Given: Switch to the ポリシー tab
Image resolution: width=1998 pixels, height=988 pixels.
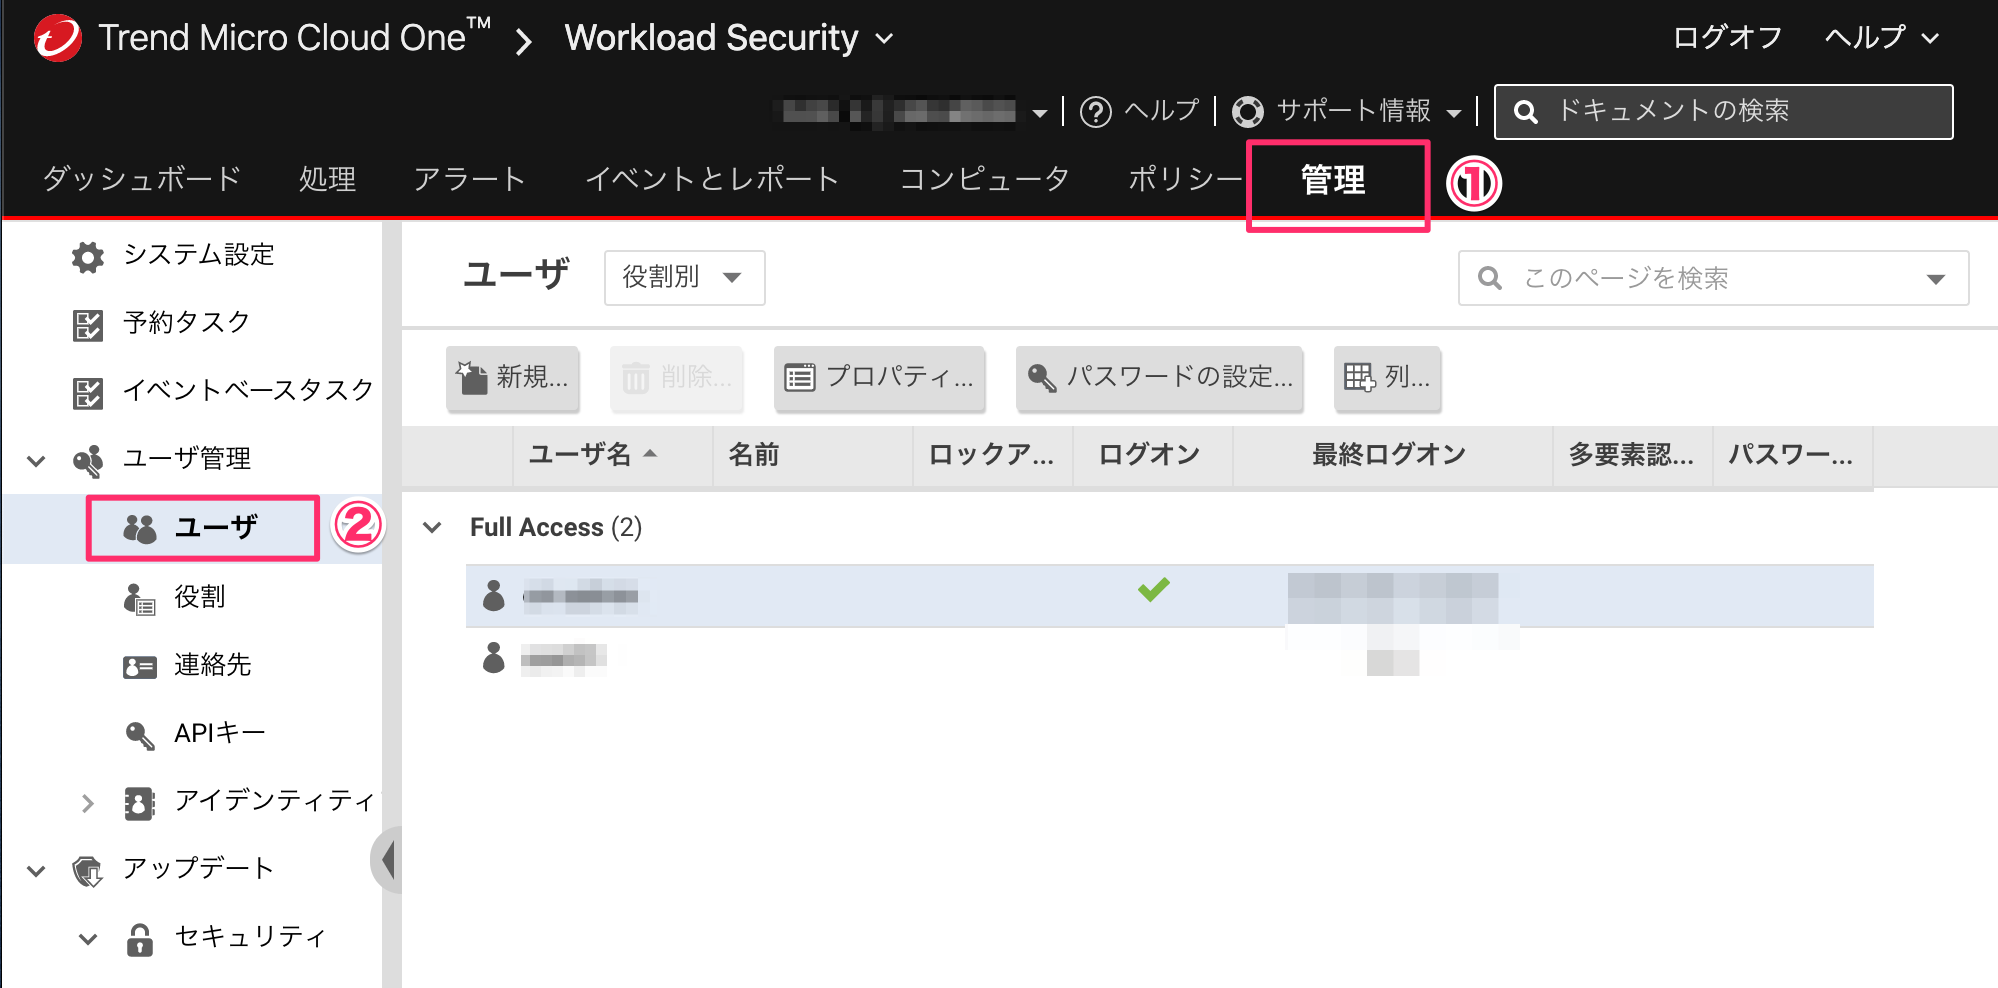Looking at the screenshot, I should click(1185, 180).
